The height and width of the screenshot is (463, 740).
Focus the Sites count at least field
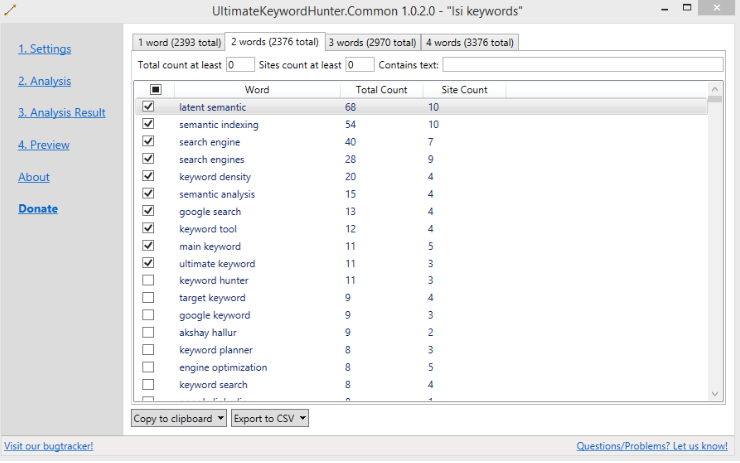(x=360, y=65)
